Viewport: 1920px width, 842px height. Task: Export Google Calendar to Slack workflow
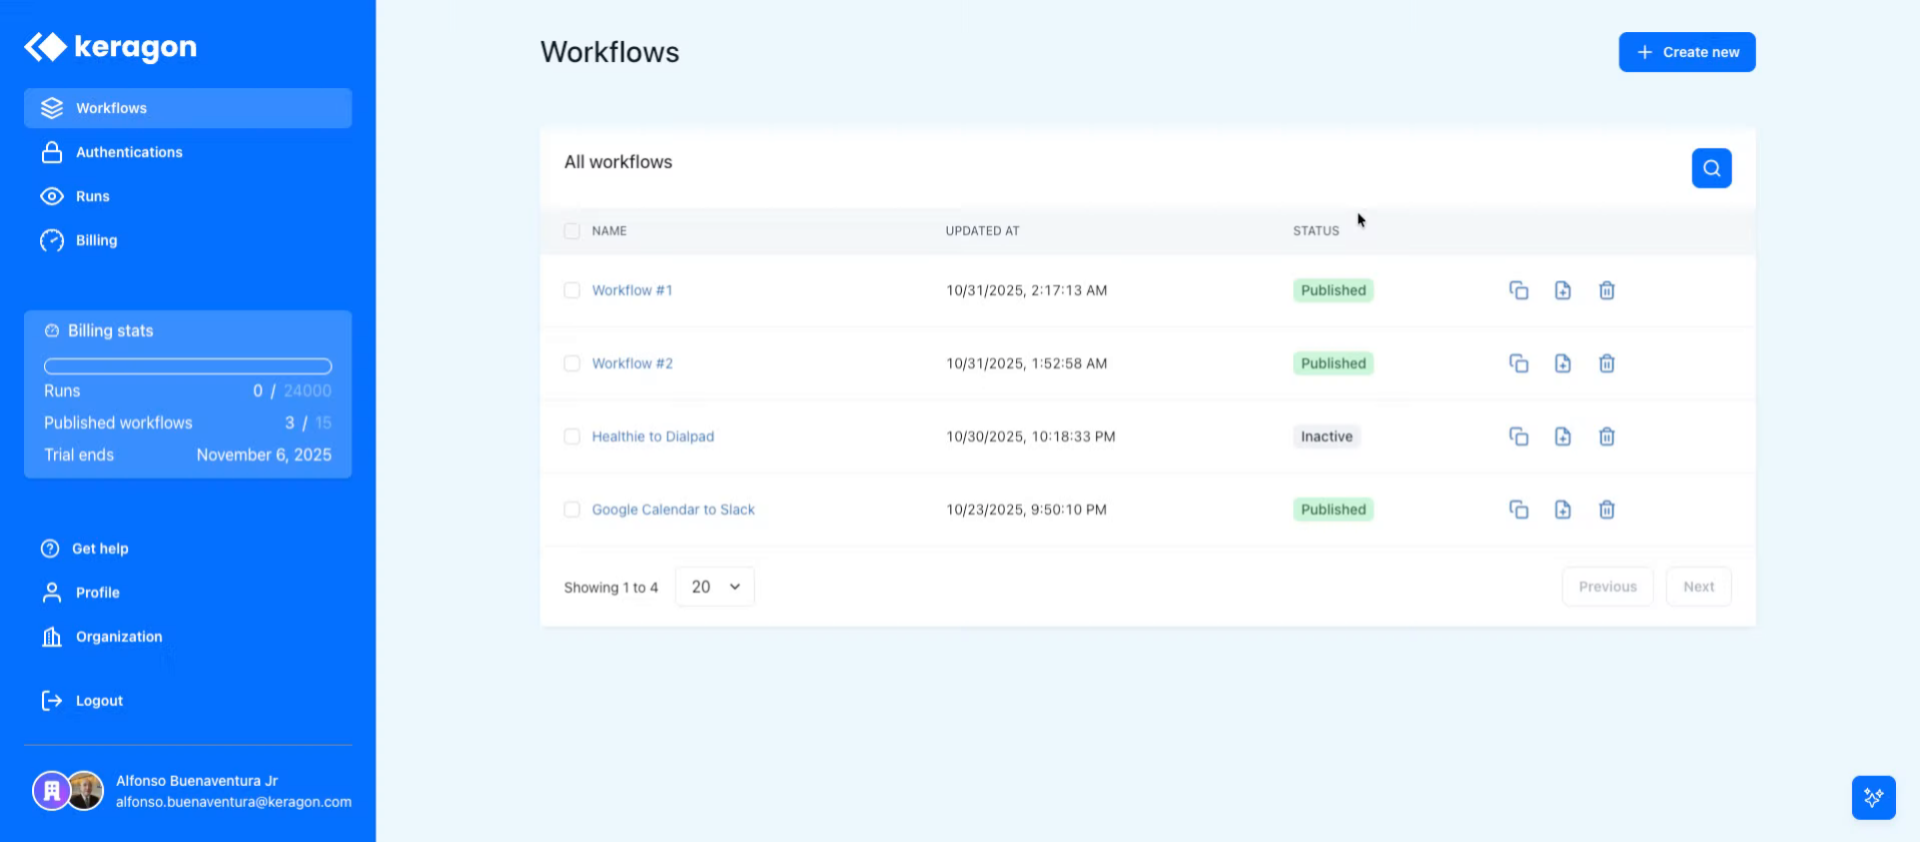[1562, 509]
